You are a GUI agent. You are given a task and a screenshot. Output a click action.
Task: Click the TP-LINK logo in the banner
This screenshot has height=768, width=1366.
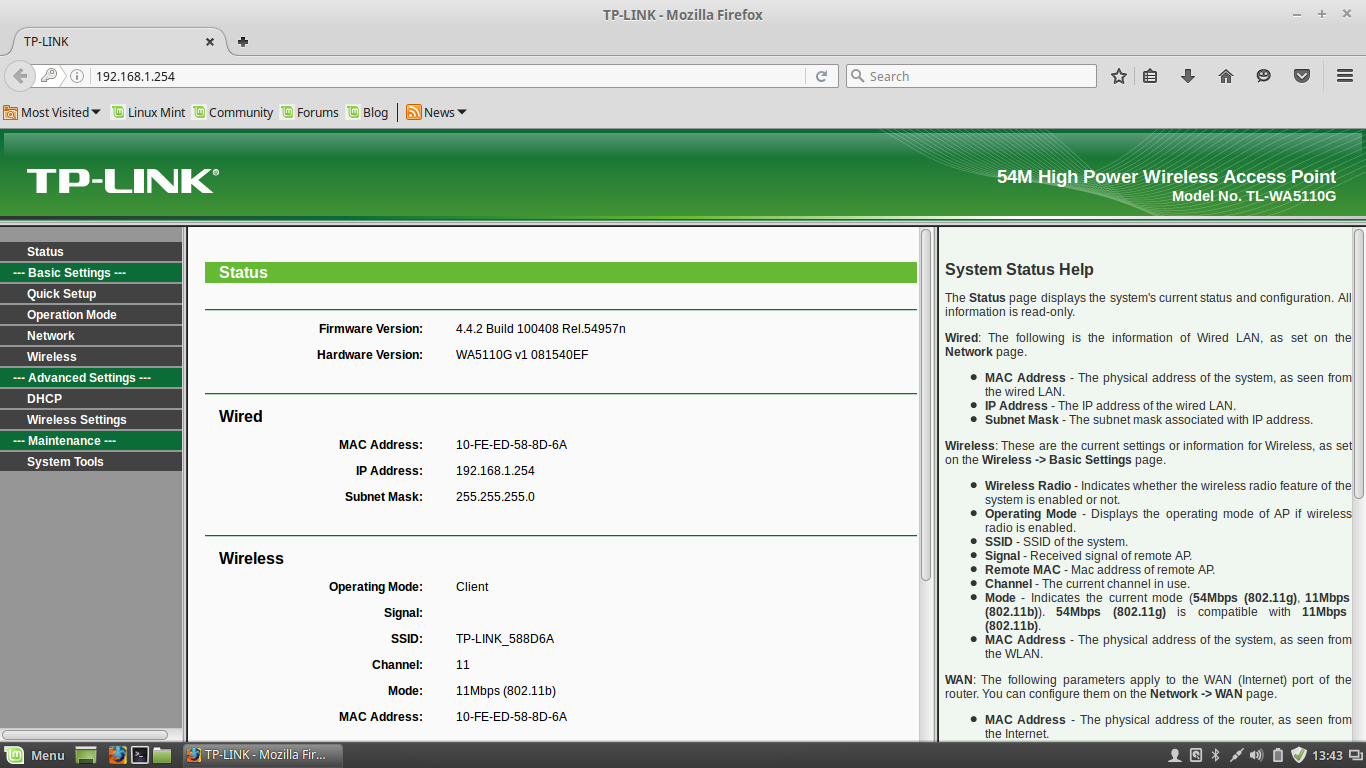(x=122, y=181)
